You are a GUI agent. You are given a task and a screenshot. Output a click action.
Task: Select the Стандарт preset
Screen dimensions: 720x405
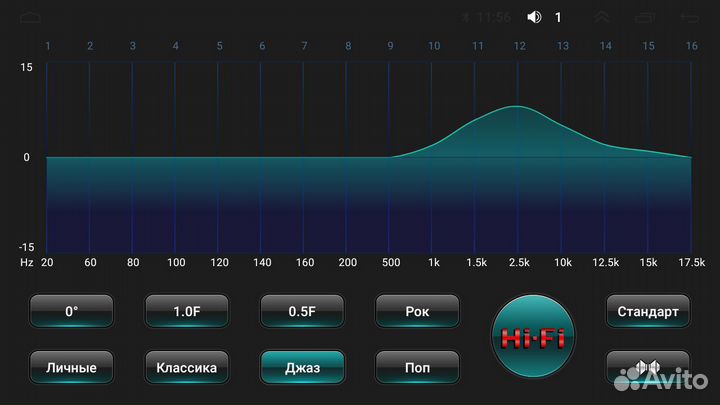tap(648, 311)
